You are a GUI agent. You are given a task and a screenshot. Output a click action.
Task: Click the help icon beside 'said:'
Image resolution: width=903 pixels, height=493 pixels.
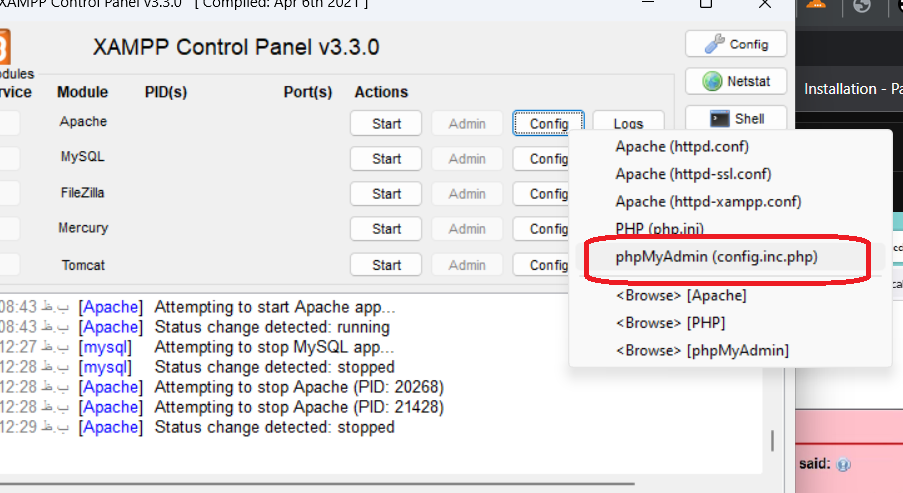843,464
